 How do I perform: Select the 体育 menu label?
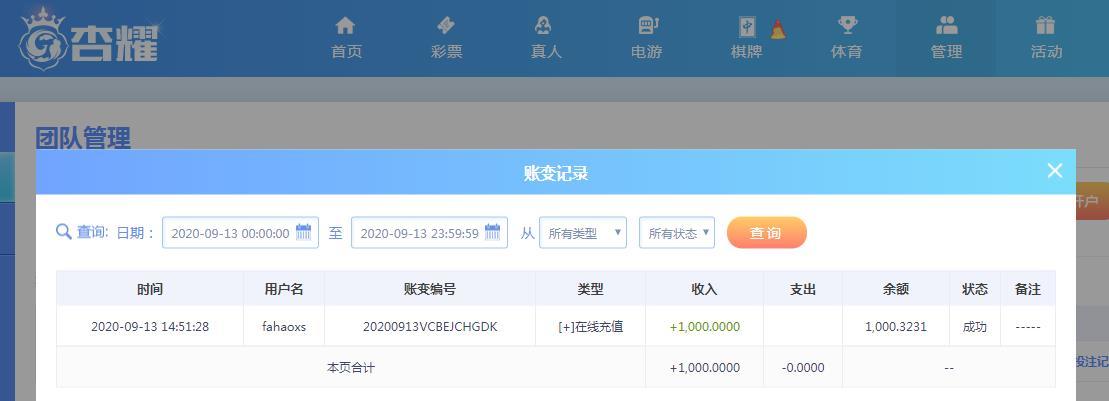(846, 52)
